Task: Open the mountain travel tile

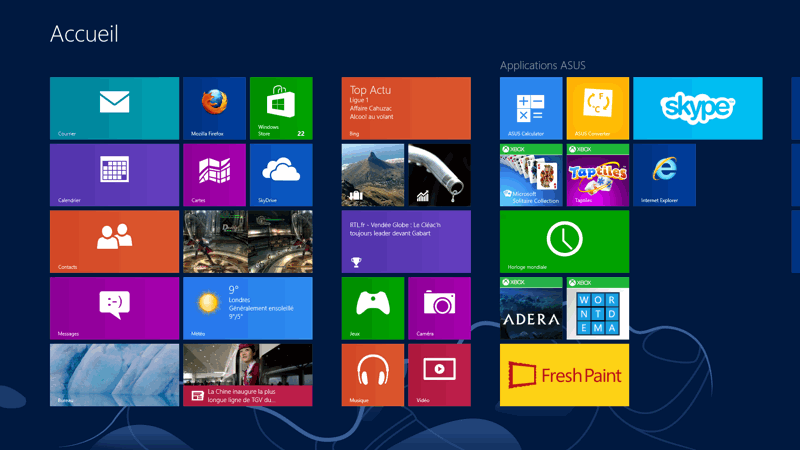Action: click(x=372, y=175)
